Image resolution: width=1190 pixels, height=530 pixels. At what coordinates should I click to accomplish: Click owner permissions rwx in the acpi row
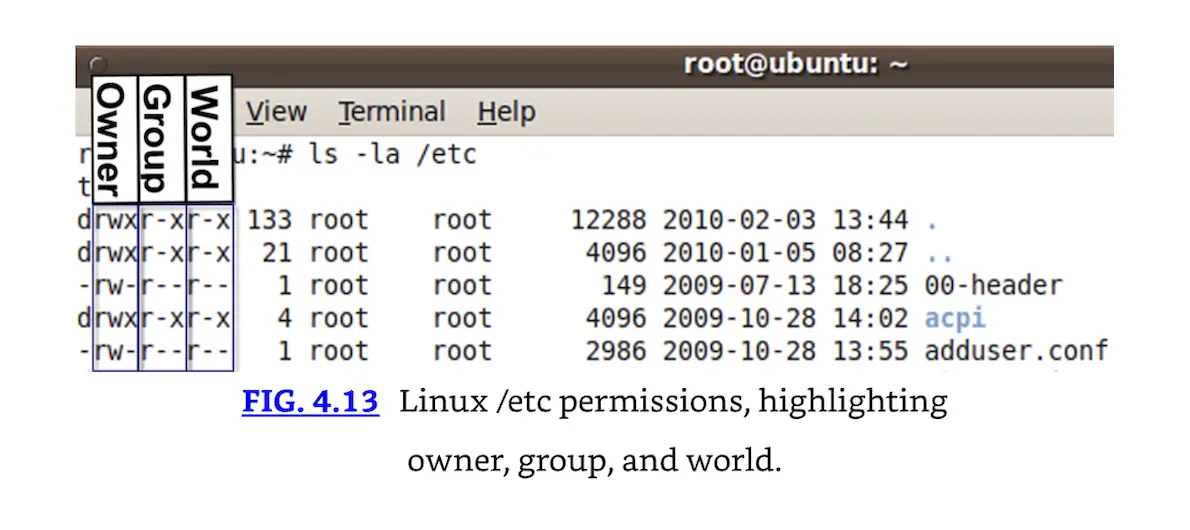[x=115, y=318]
